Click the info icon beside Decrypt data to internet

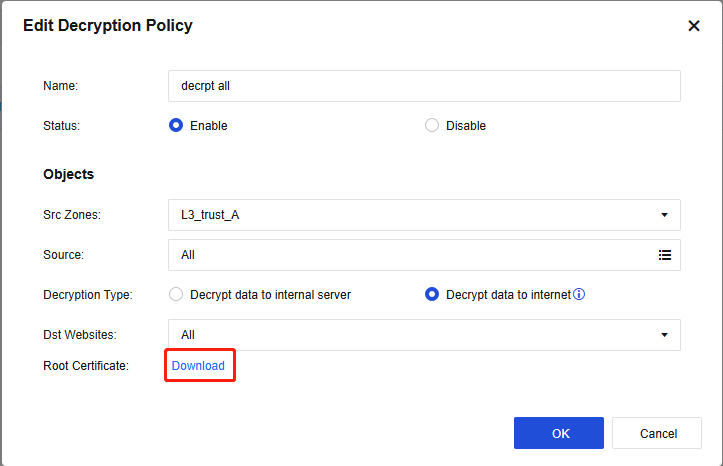tap(579, 295)
